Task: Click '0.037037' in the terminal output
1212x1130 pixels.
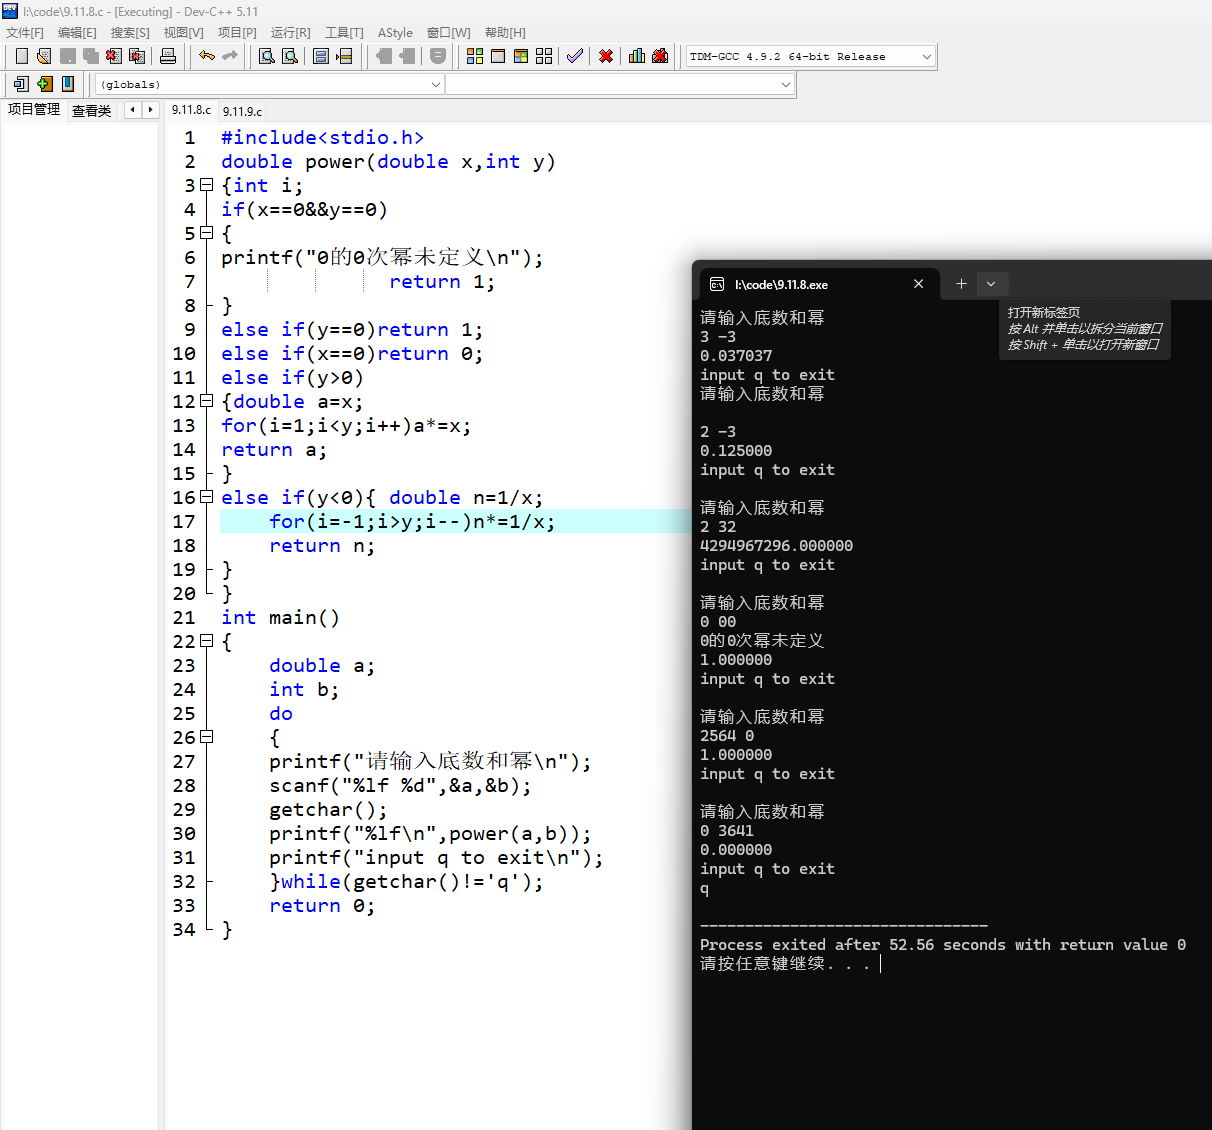Action: 736,356
